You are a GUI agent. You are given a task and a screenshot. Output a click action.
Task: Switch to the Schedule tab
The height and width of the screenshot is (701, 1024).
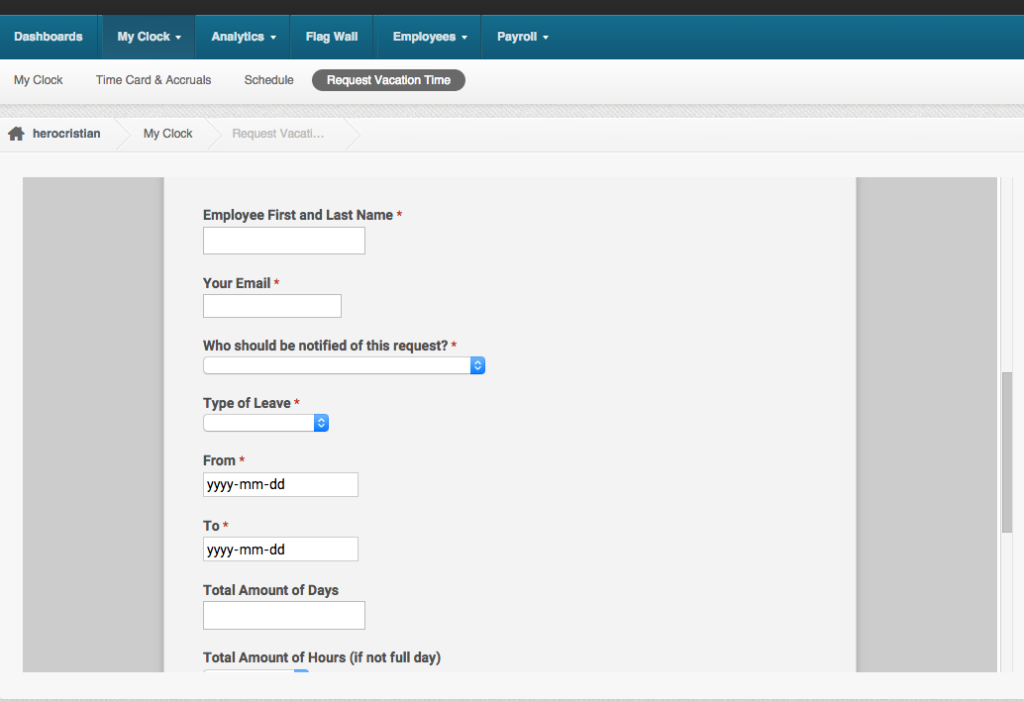pos(269,80)
